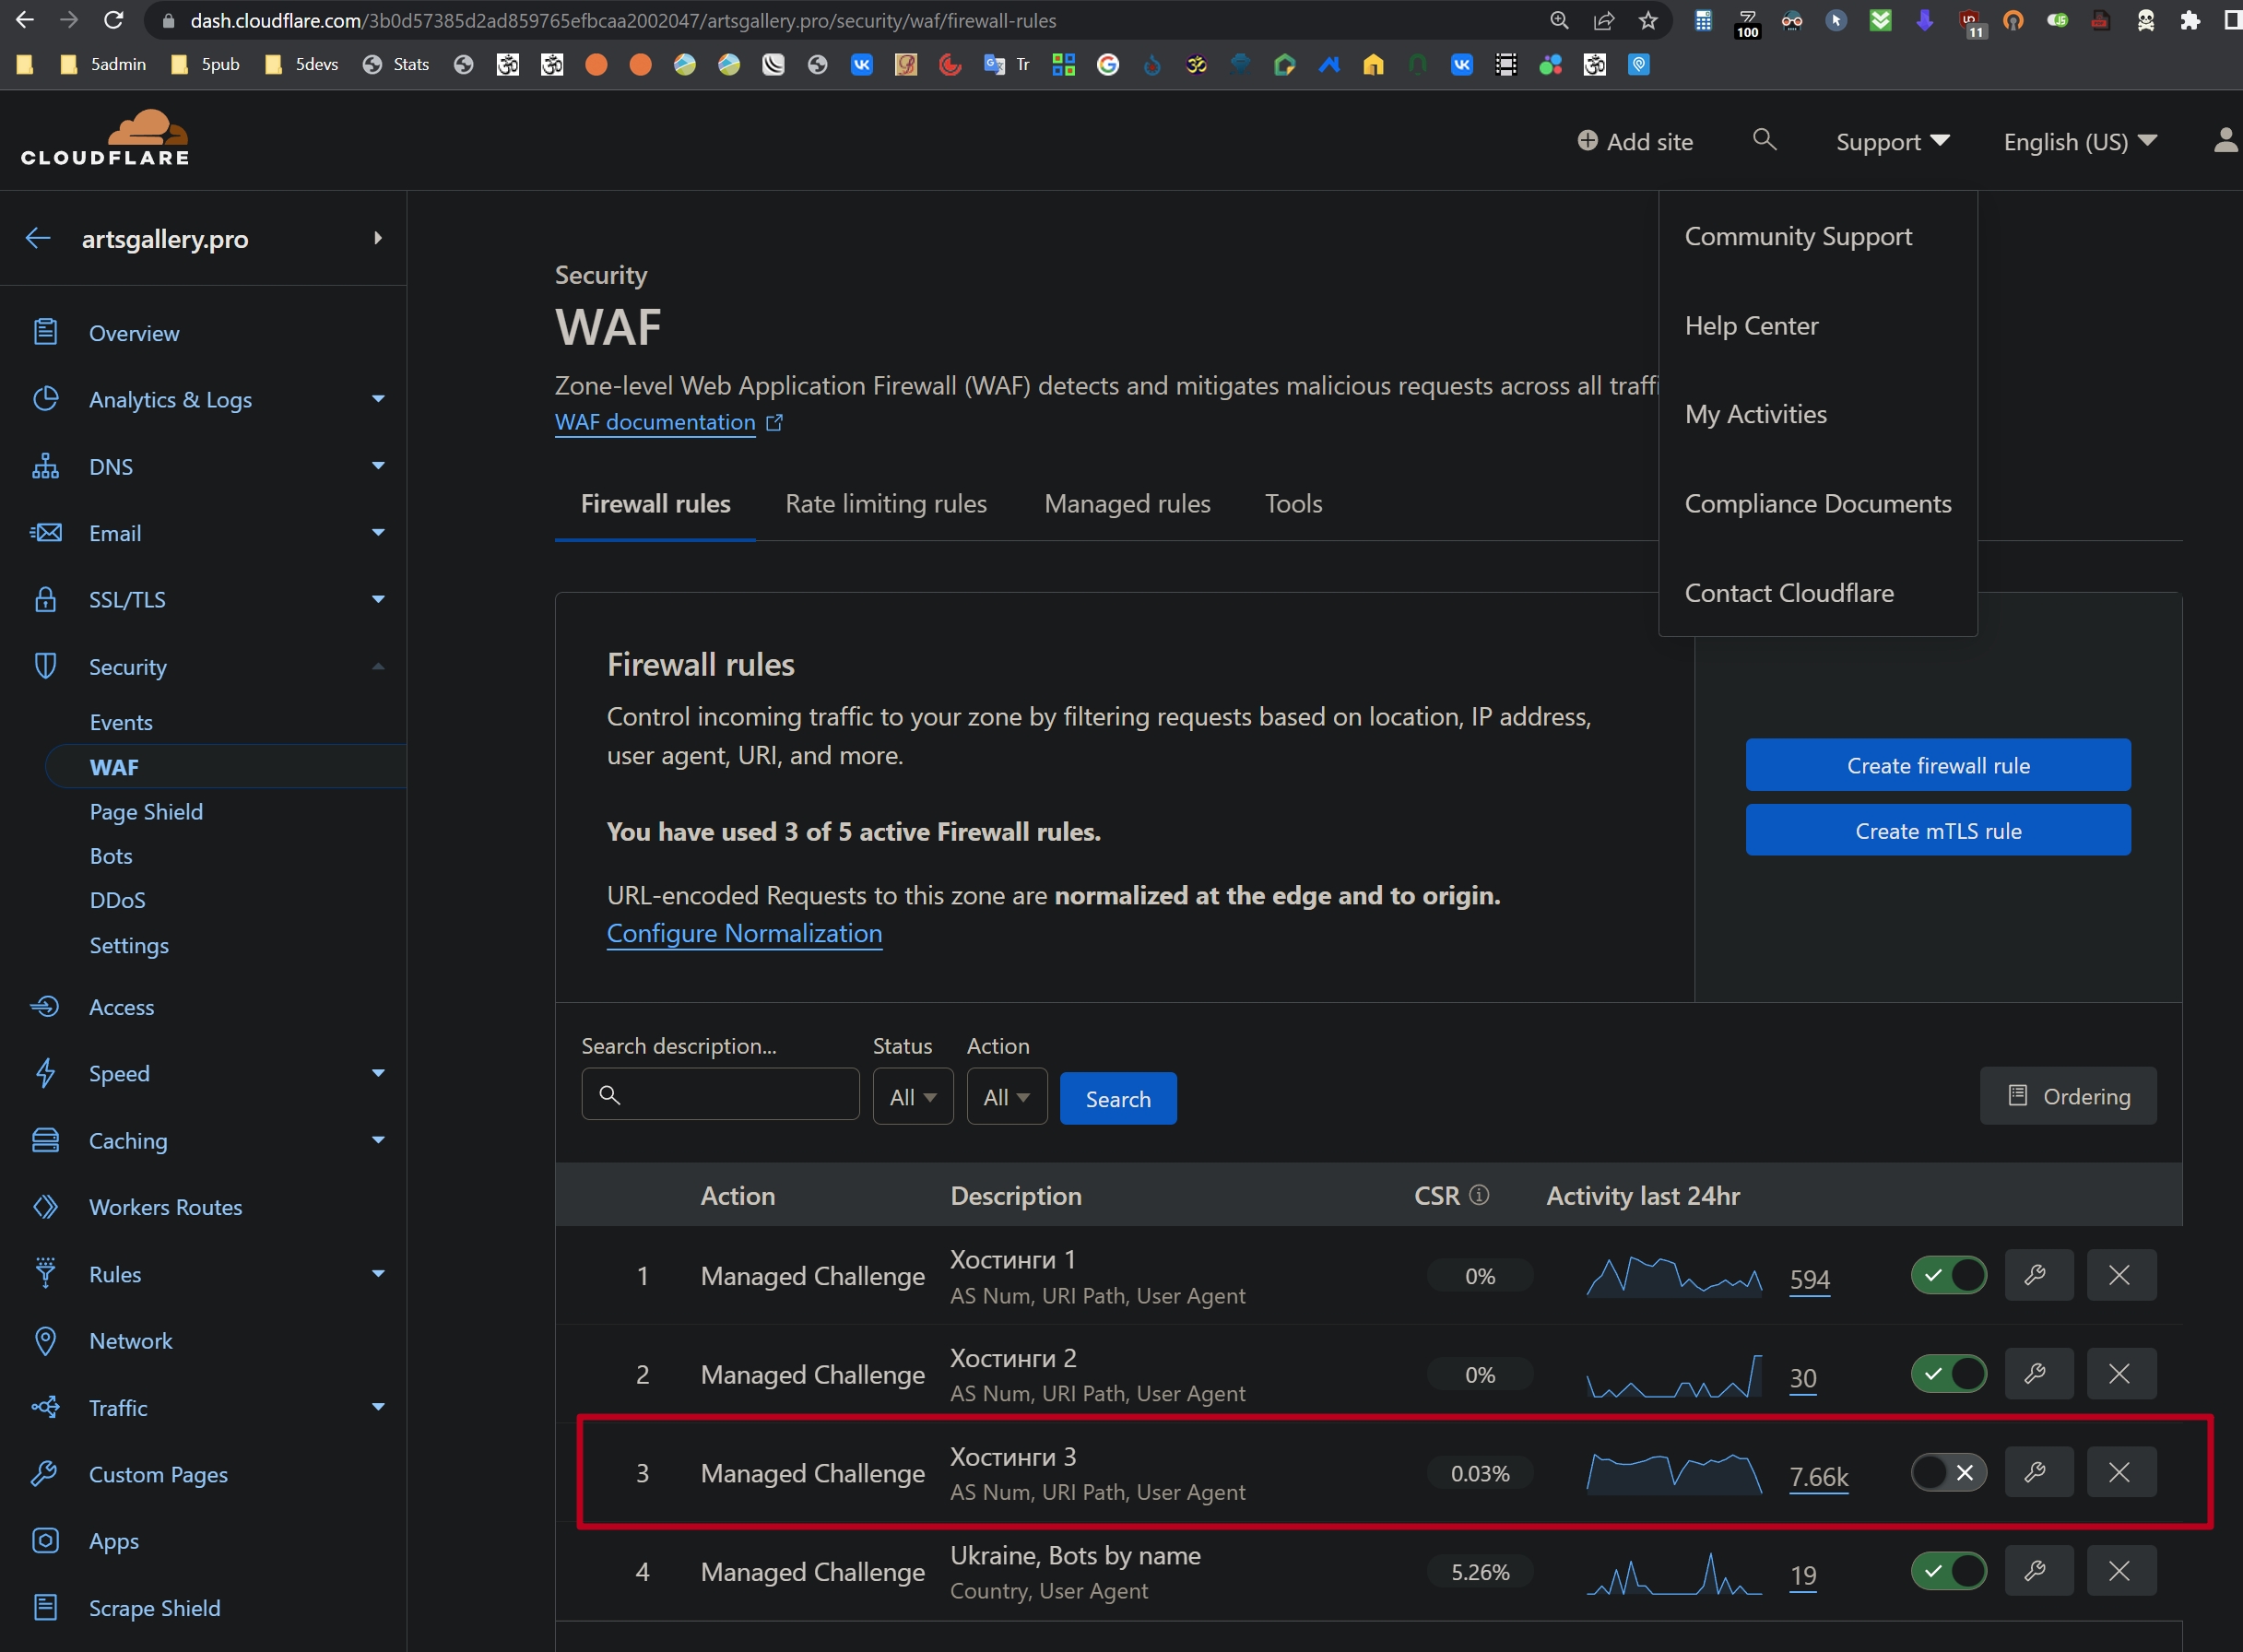Expand the Rules sidebar menu arrow
The width and height of the screenshot is (2243, 1652).
tap(378, 1274)
